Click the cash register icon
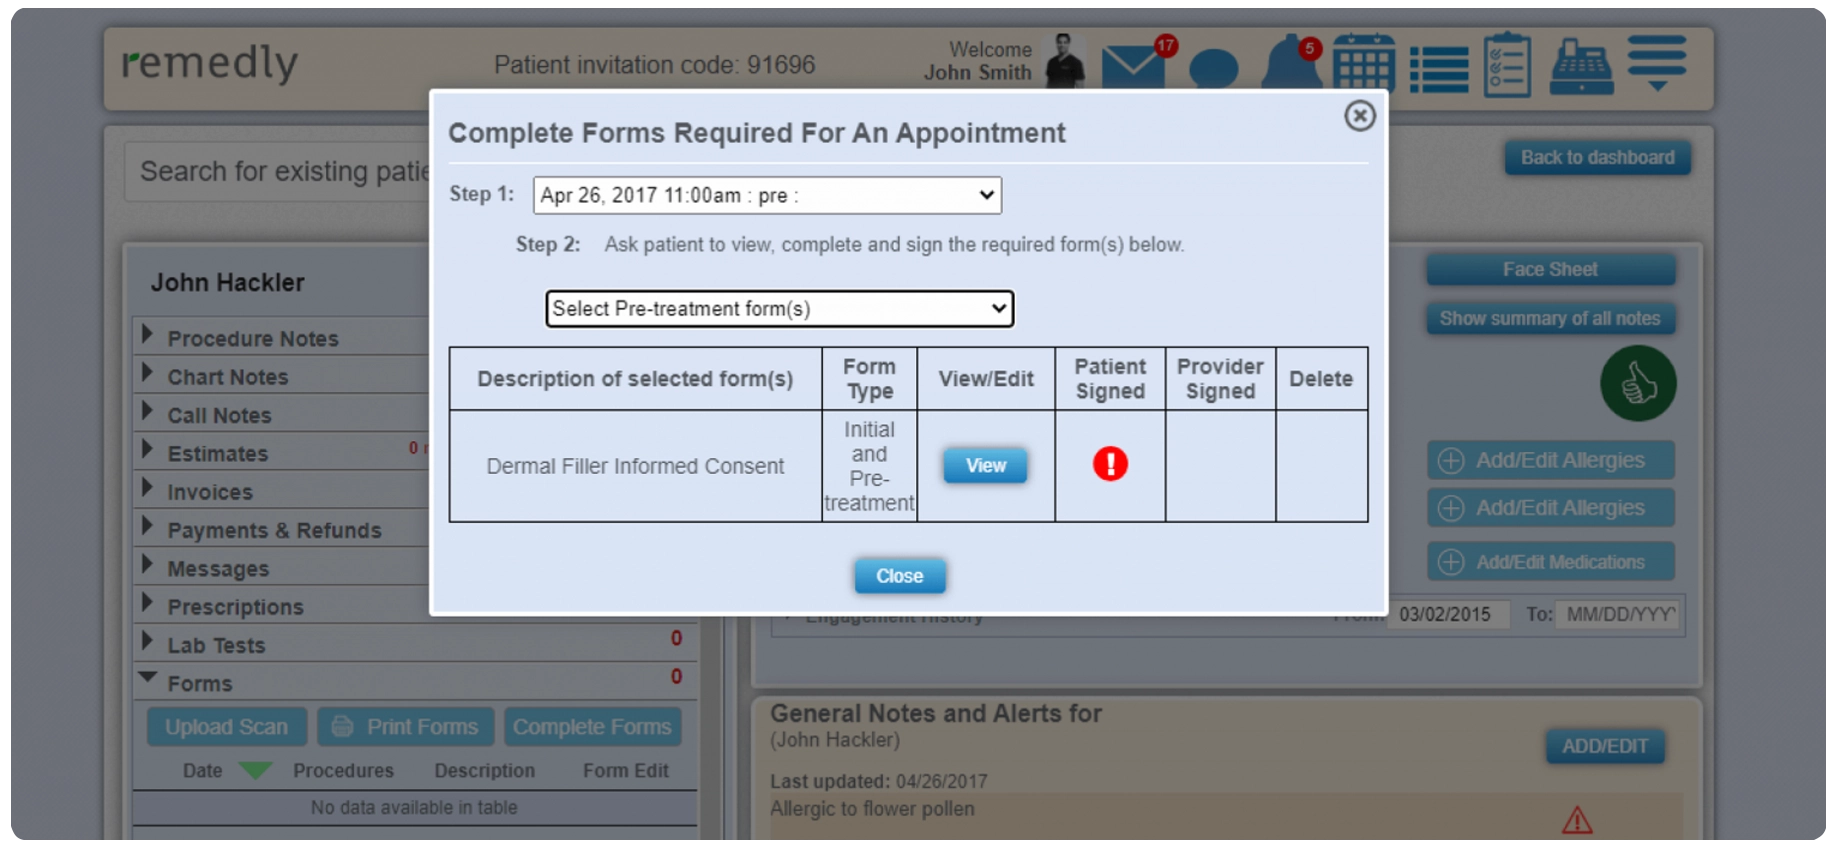Screen dimensions: 1839x855 click(1581, 66)
